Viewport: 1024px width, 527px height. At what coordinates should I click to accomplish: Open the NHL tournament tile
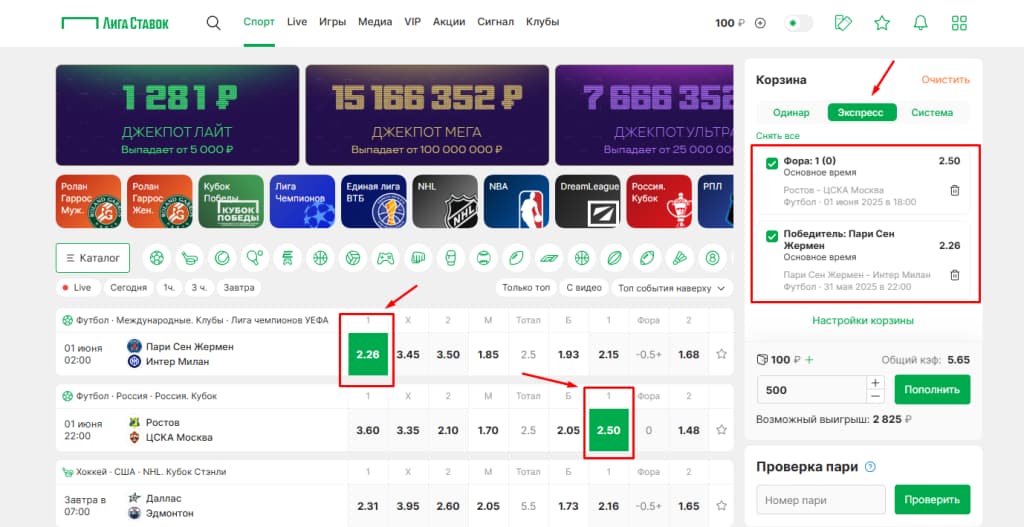pyautogui.click(x=445, y=201)
